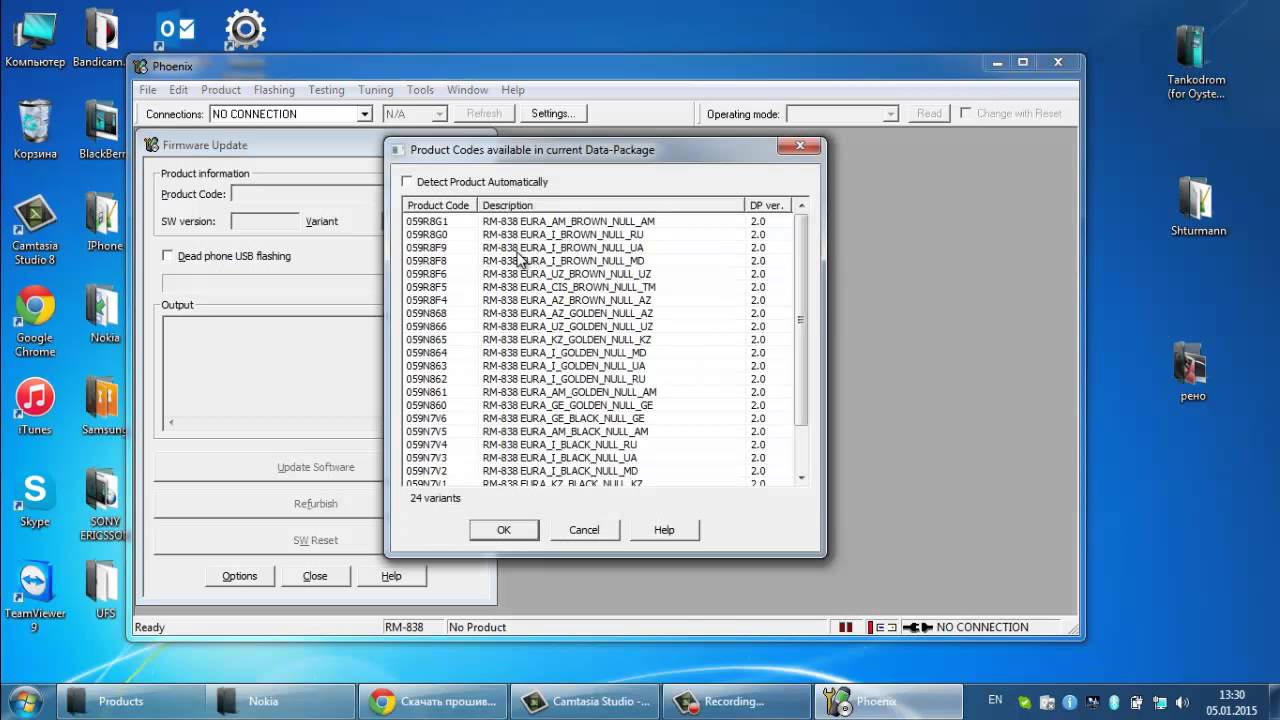1280x720 pixels.
Task: Open the Tankodrom desktop icon
Action: tap(1195, 62)
